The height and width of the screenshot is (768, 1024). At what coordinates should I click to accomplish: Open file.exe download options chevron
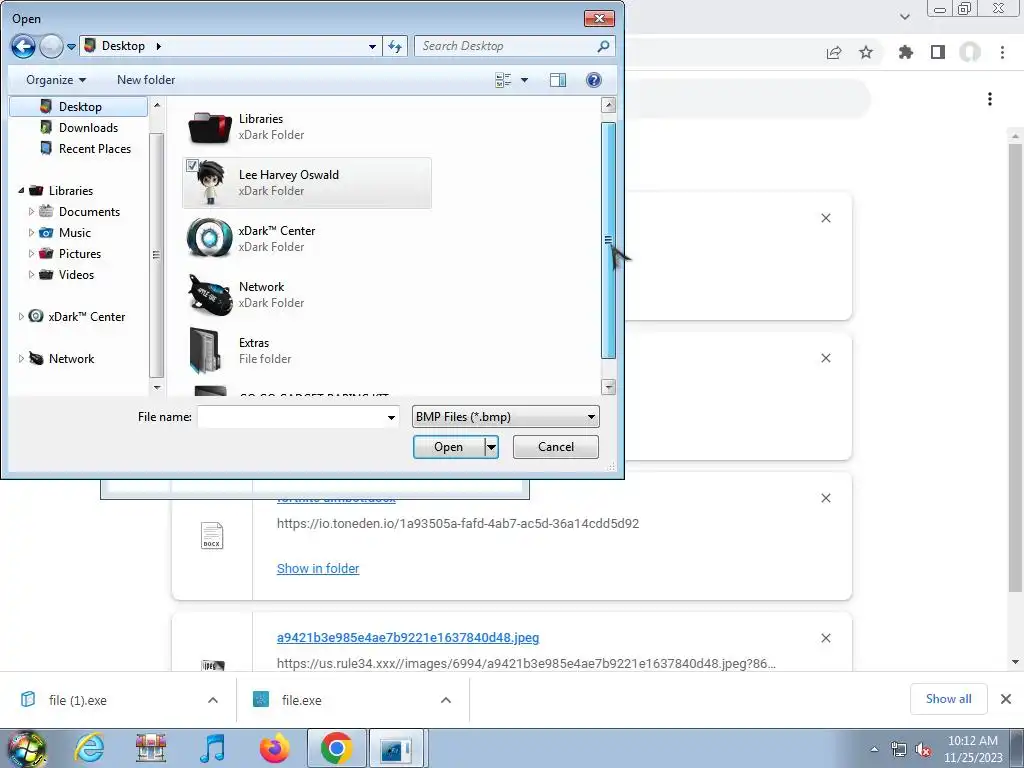[446, 700]
